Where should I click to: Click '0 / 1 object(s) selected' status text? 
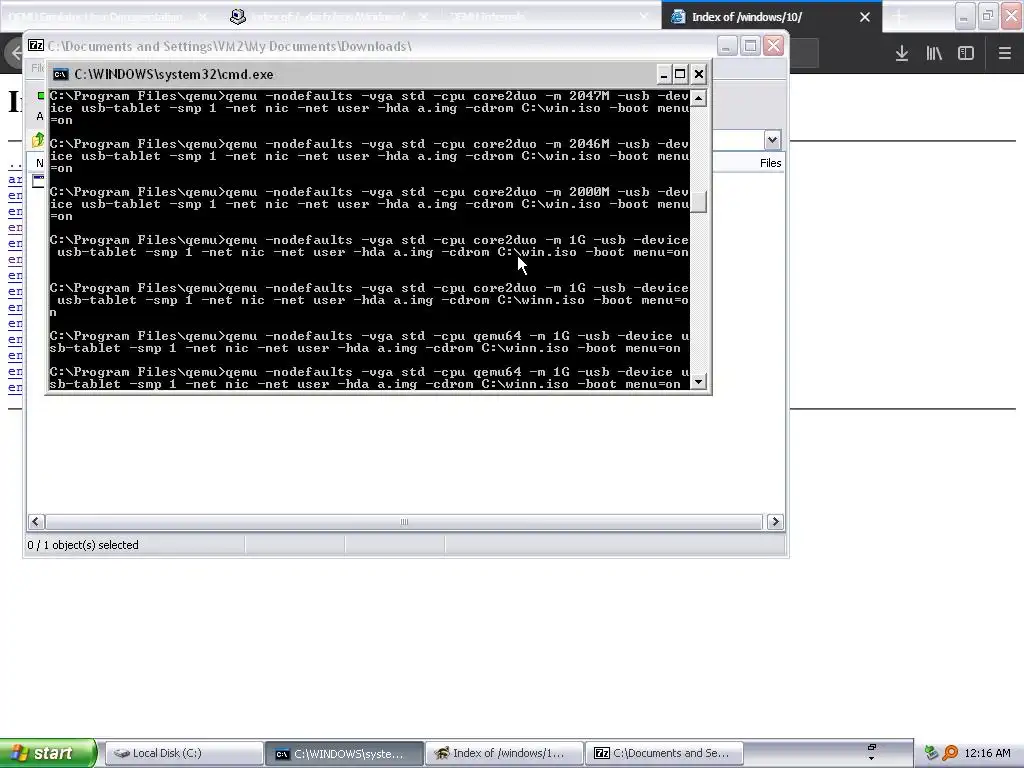coord(83,545)
